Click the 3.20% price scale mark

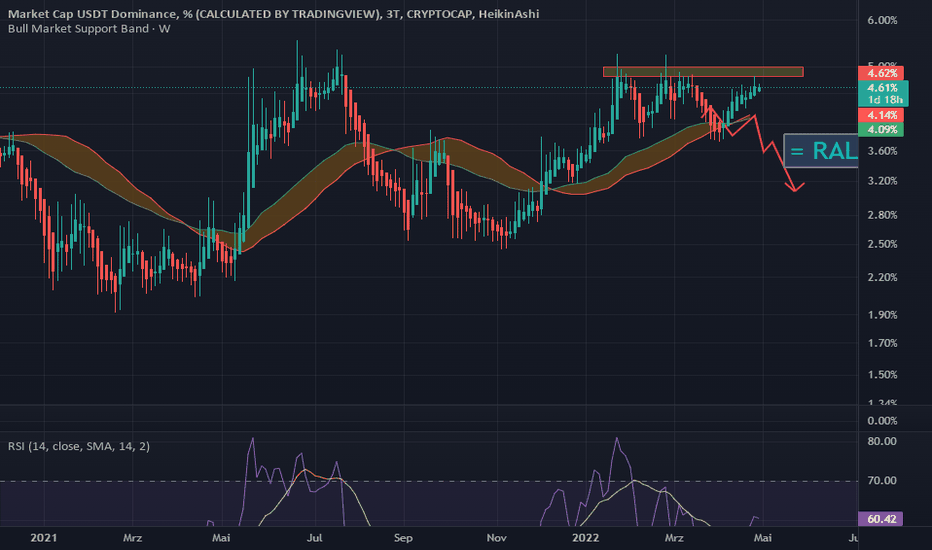(x=882, y=181)
